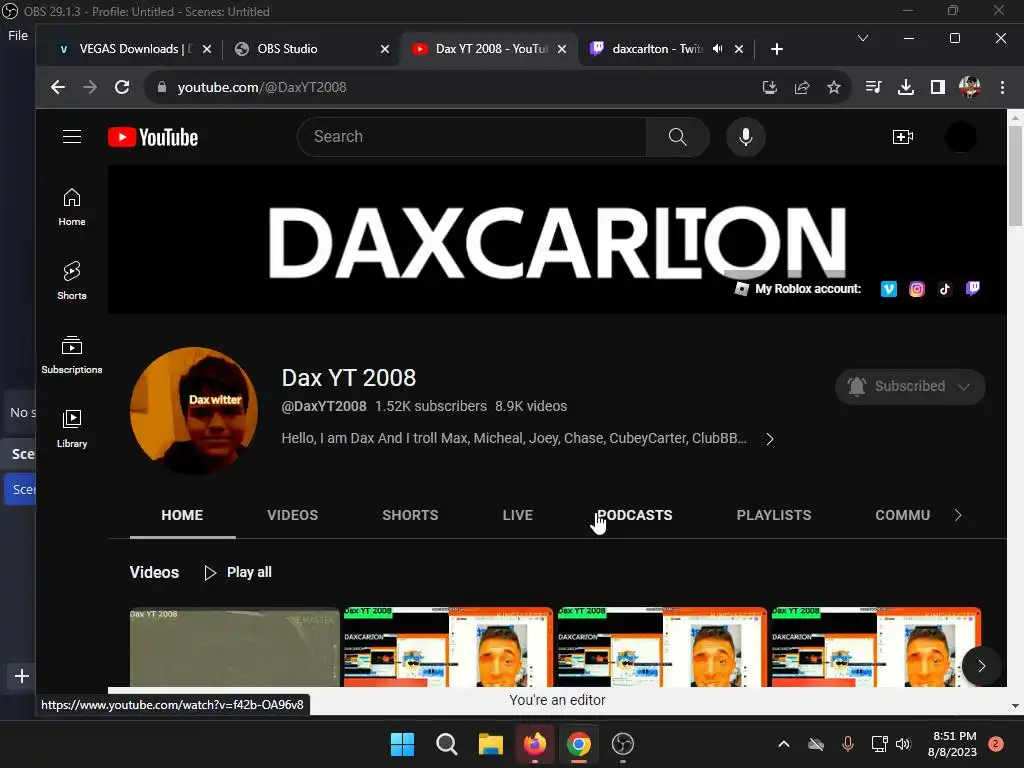
Task: Click the share page icon in address bar
Action: coord(802,87)
